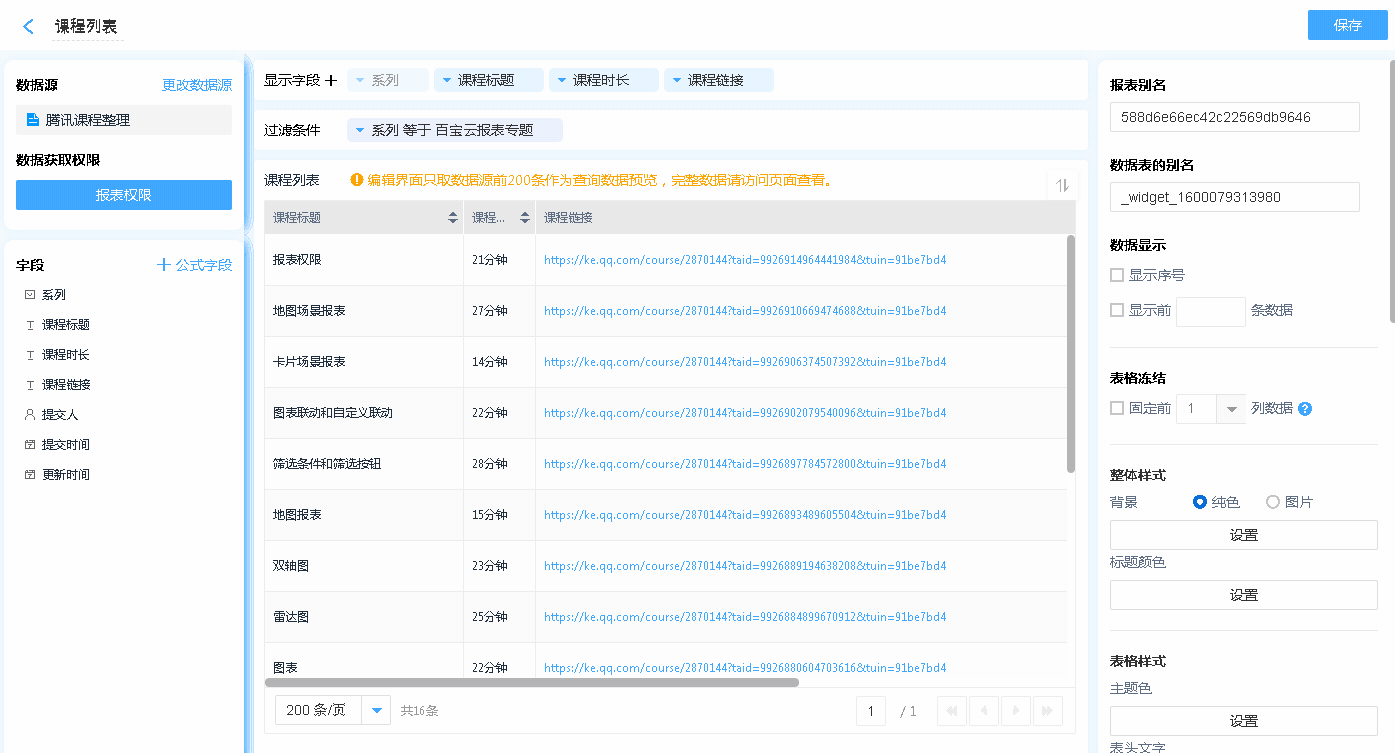The height and width of the screenshot is (753, 1395).
Task: Click the last page navigation icon
Action: point(1047,711)
